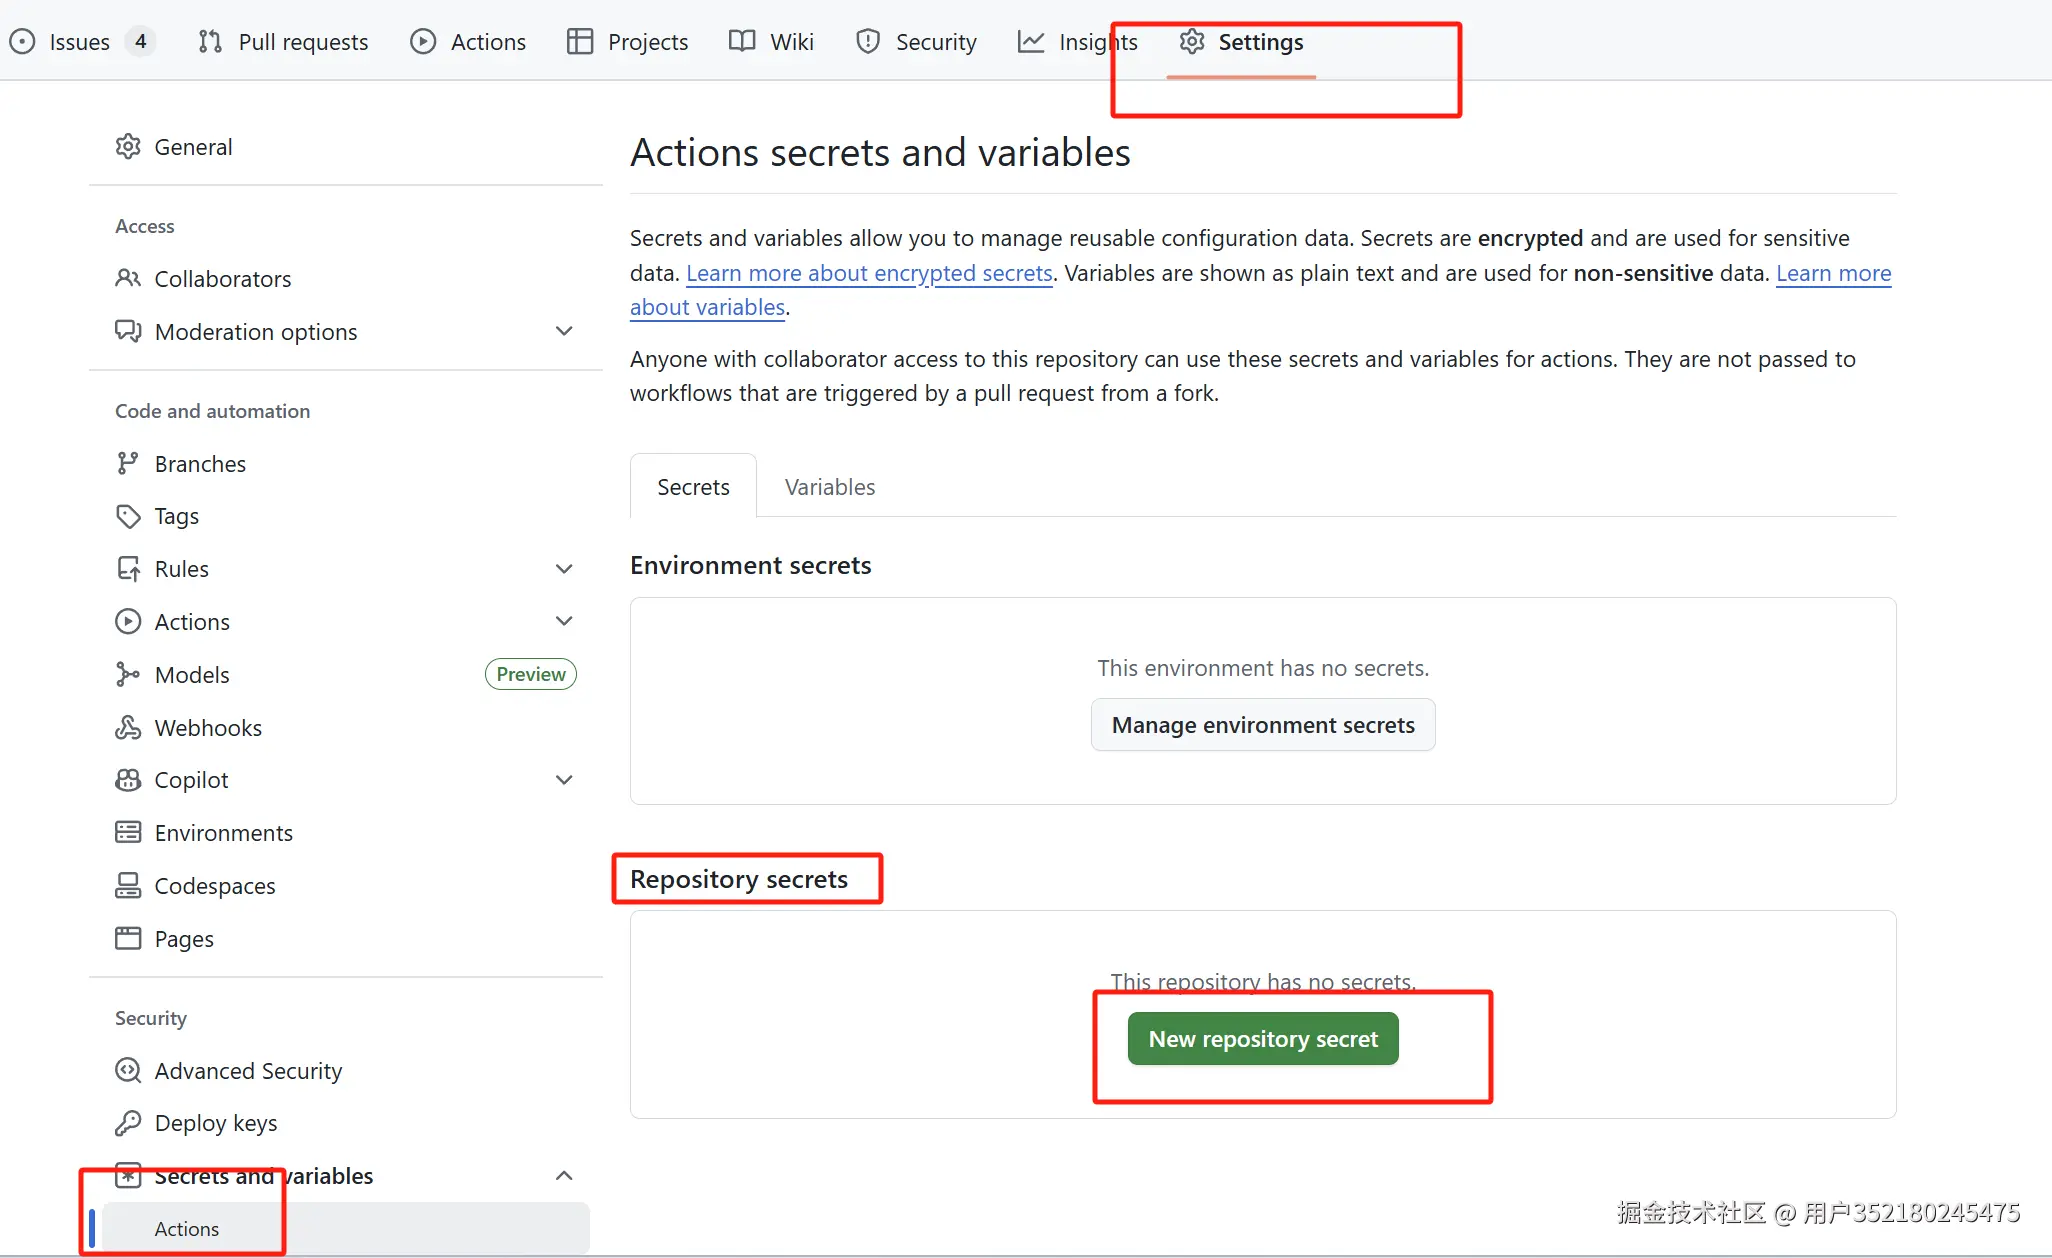Expand the Moderation options chevron
2052x1258 pixels.
[564, 331]
